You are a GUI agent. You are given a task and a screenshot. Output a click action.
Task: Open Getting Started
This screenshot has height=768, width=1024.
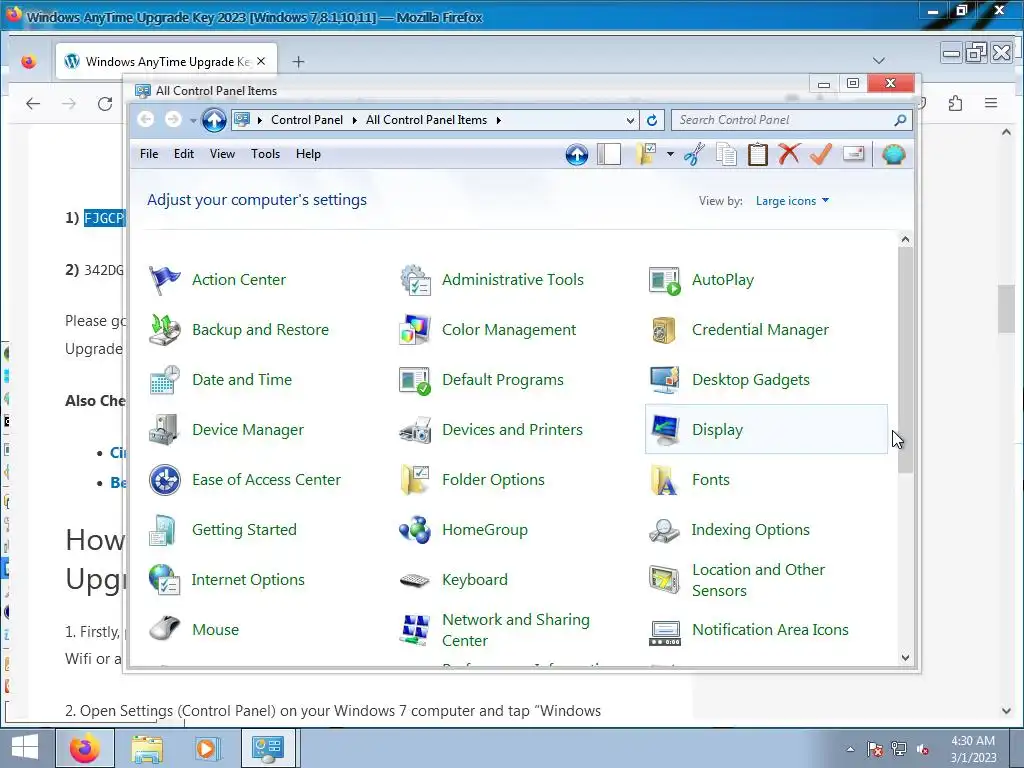click(223, 530)
